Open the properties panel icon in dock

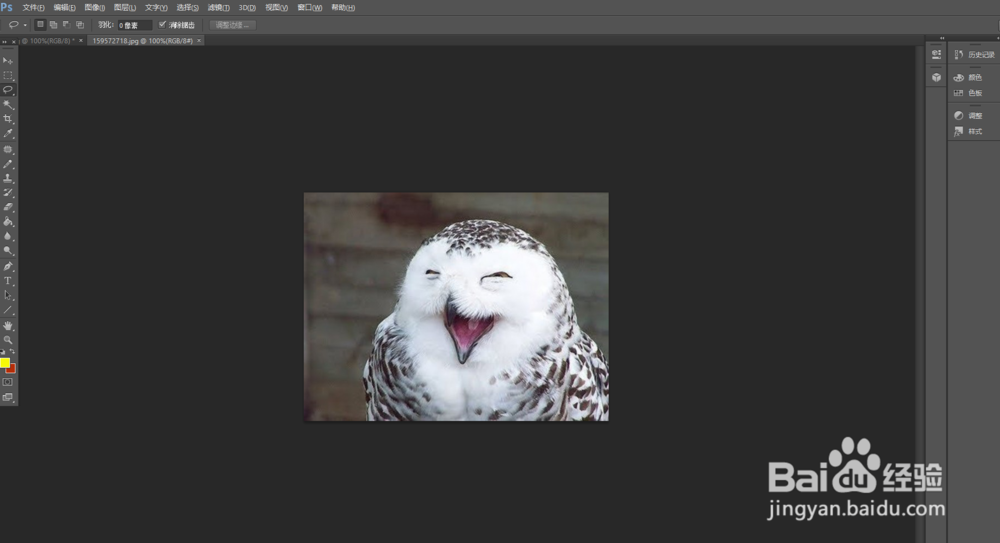coord(936,55)
